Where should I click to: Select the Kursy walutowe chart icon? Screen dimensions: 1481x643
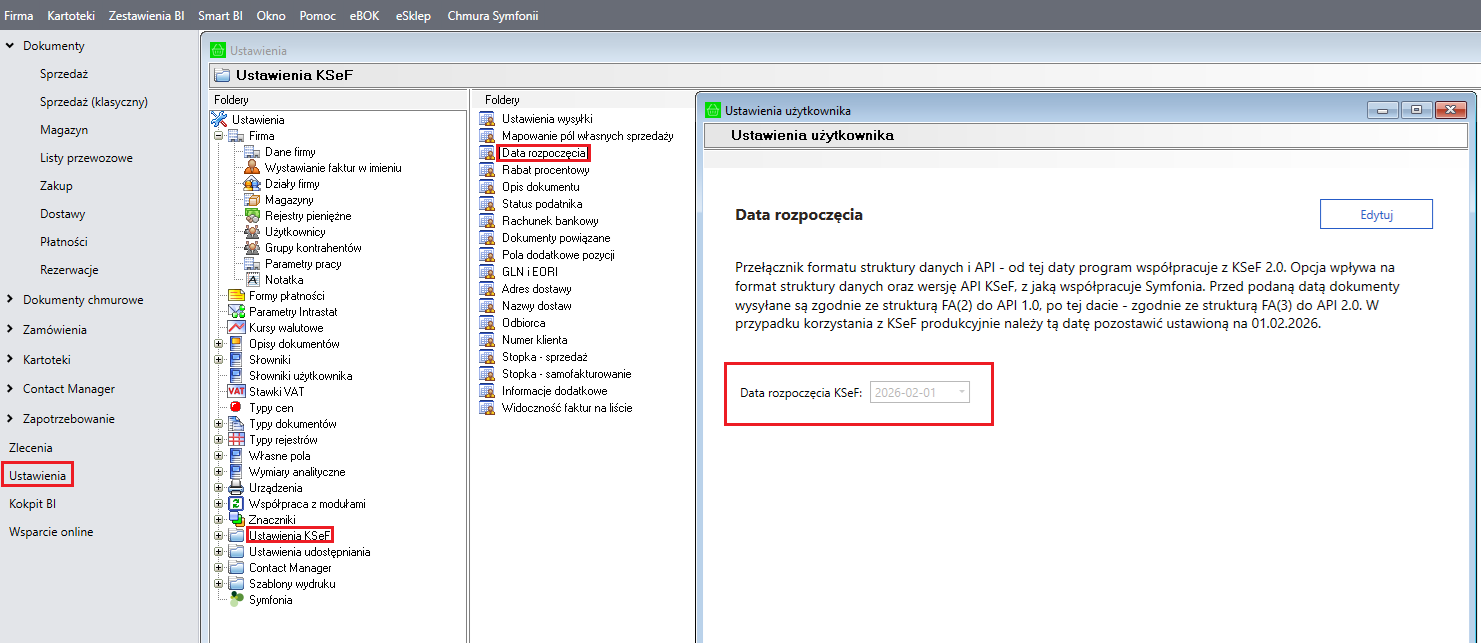click(236, 328)
